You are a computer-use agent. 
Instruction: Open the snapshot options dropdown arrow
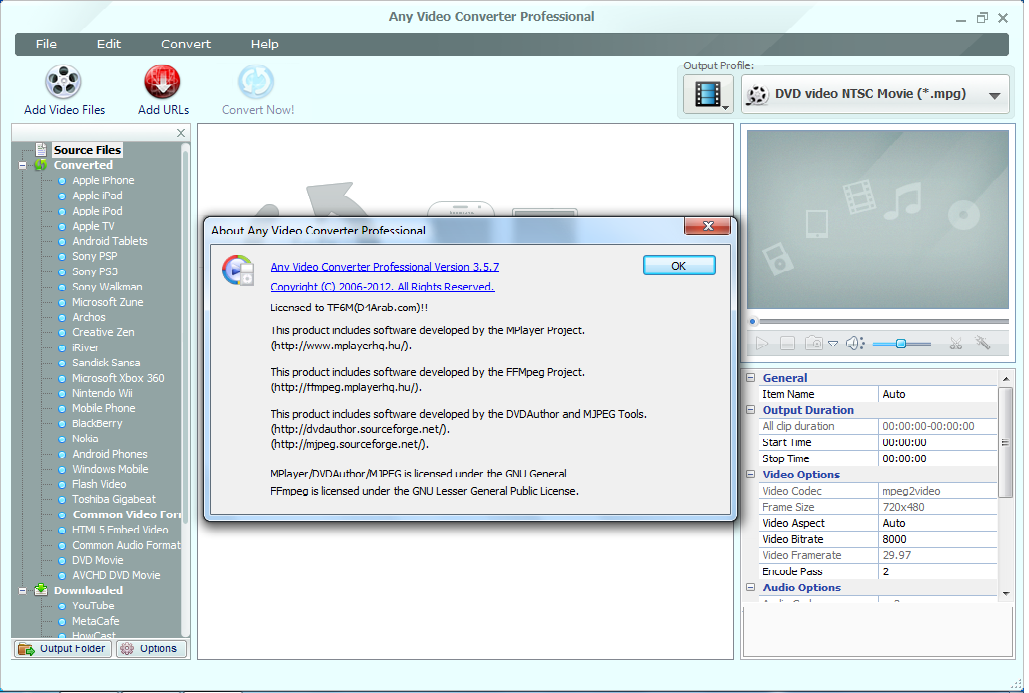click(x=833, y=343)
